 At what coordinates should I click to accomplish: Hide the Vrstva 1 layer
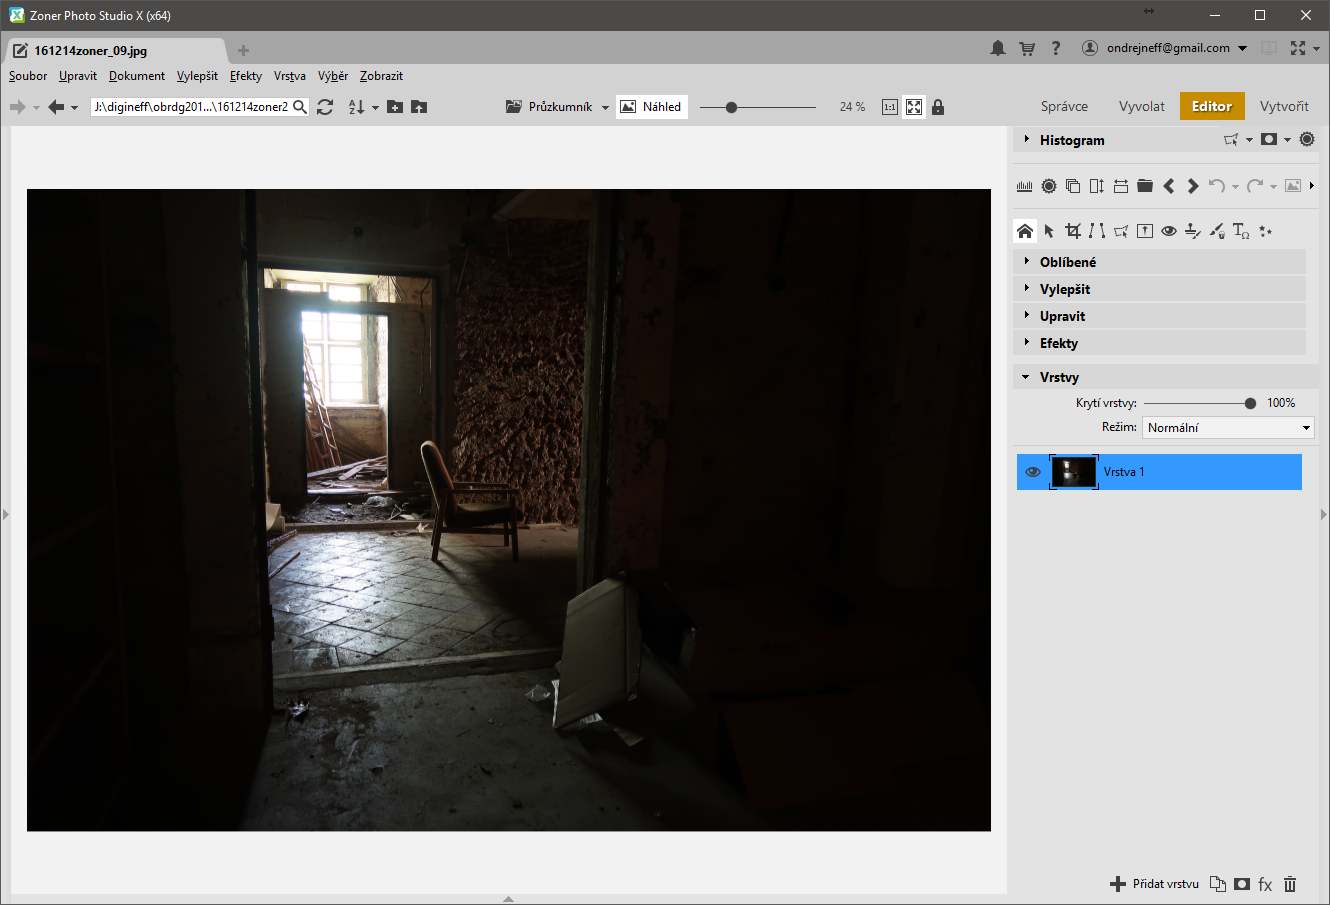point(1033,472)
